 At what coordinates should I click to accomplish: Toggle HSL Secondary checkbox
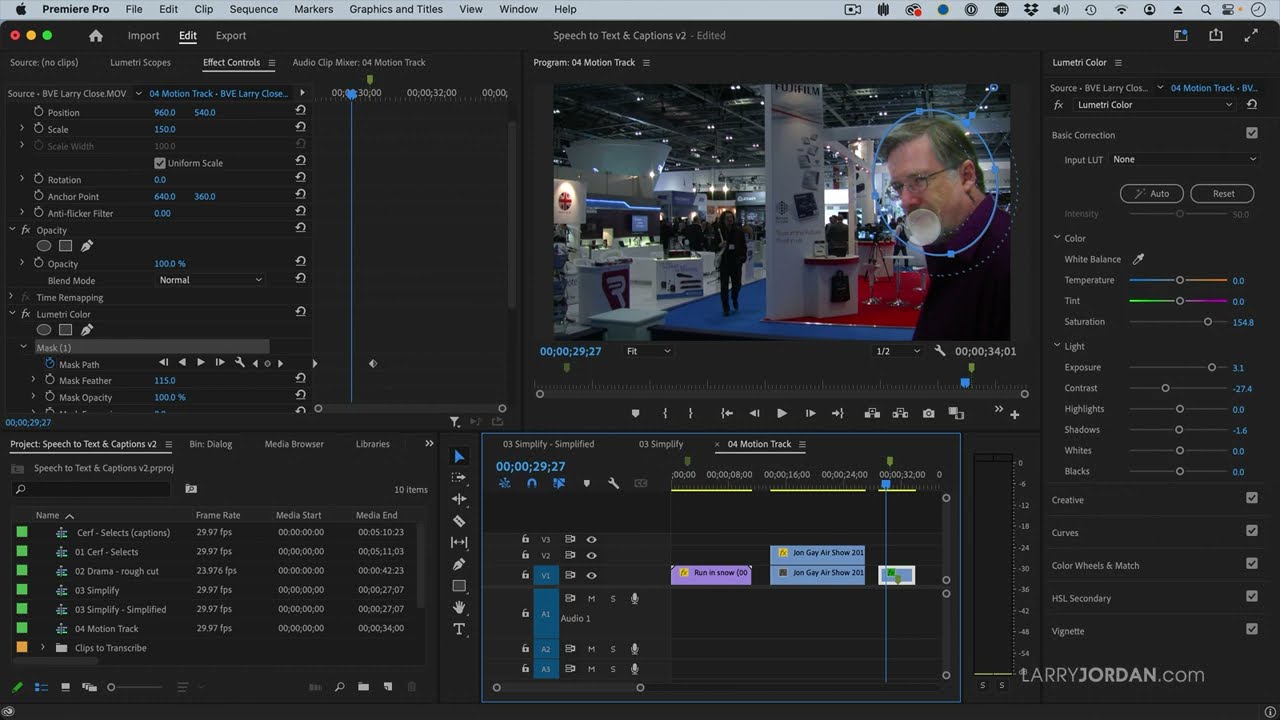pyautogui.click(x=1252, y=597)
